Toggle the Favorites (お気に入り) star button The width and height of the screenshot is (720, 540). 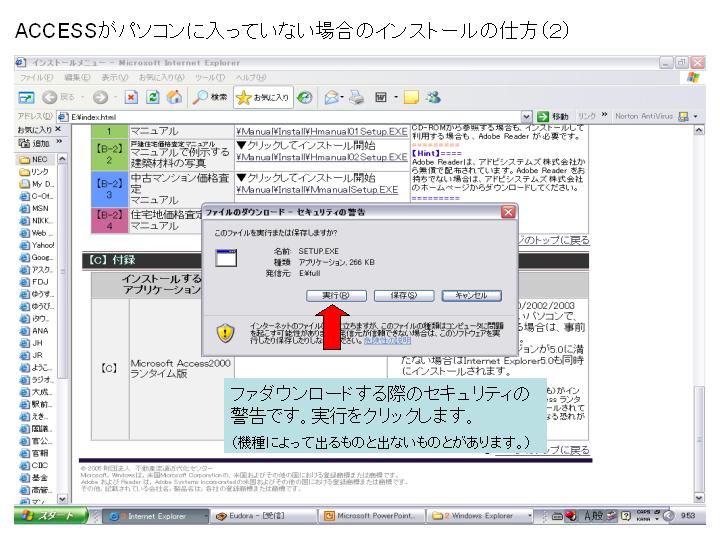[263, 97]
